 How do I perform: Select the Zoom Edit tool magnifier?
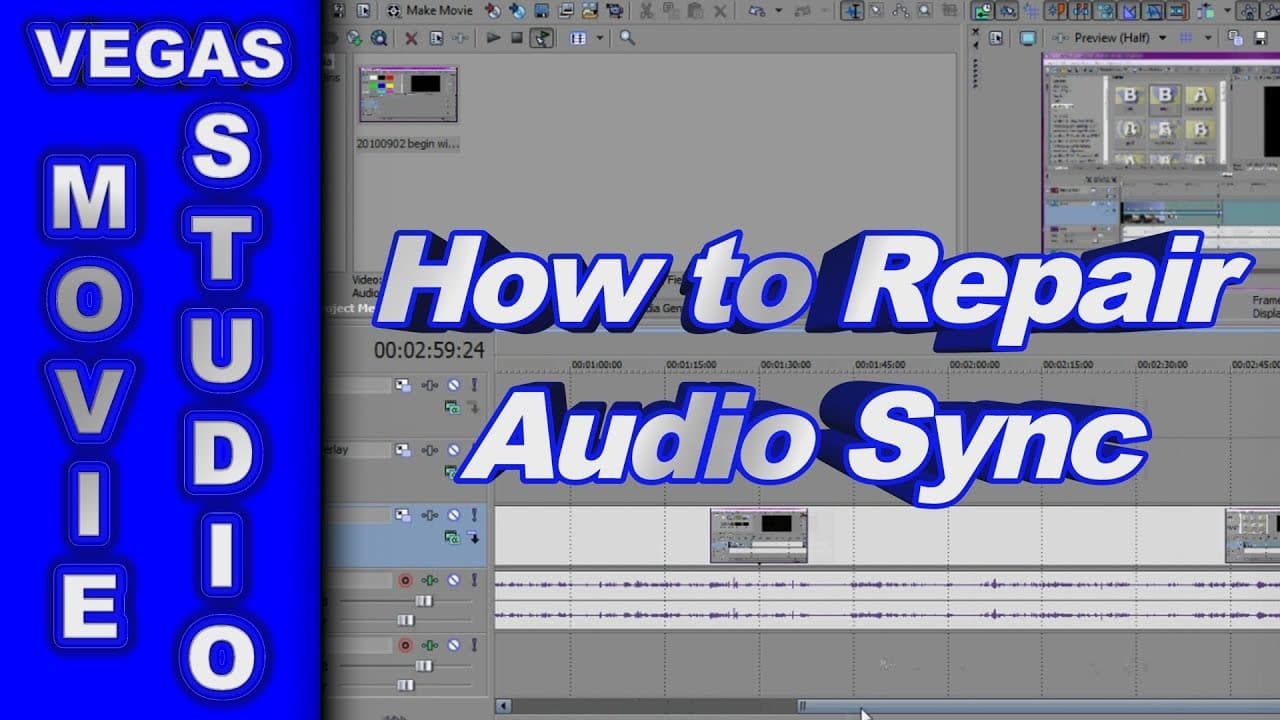coord(926,11)
